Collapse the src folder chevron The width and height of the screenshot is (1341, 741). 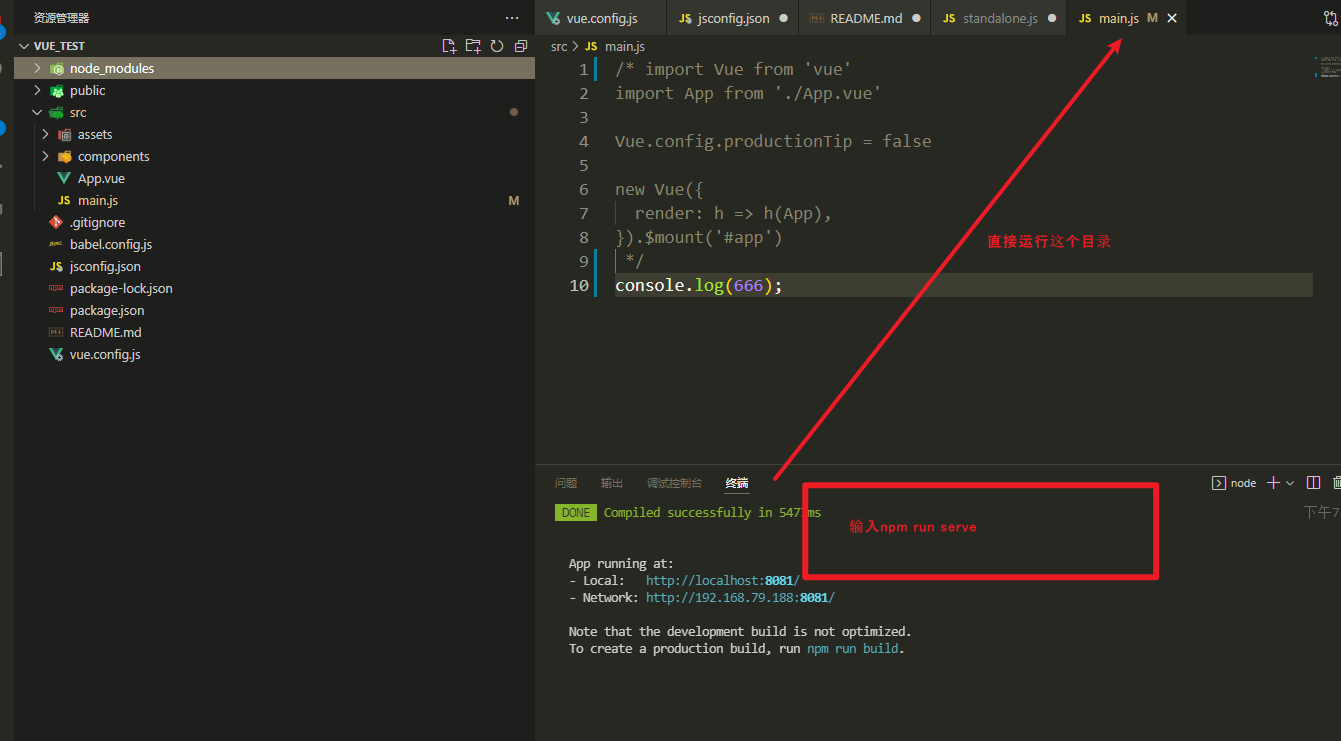click(x=37, y=112)
